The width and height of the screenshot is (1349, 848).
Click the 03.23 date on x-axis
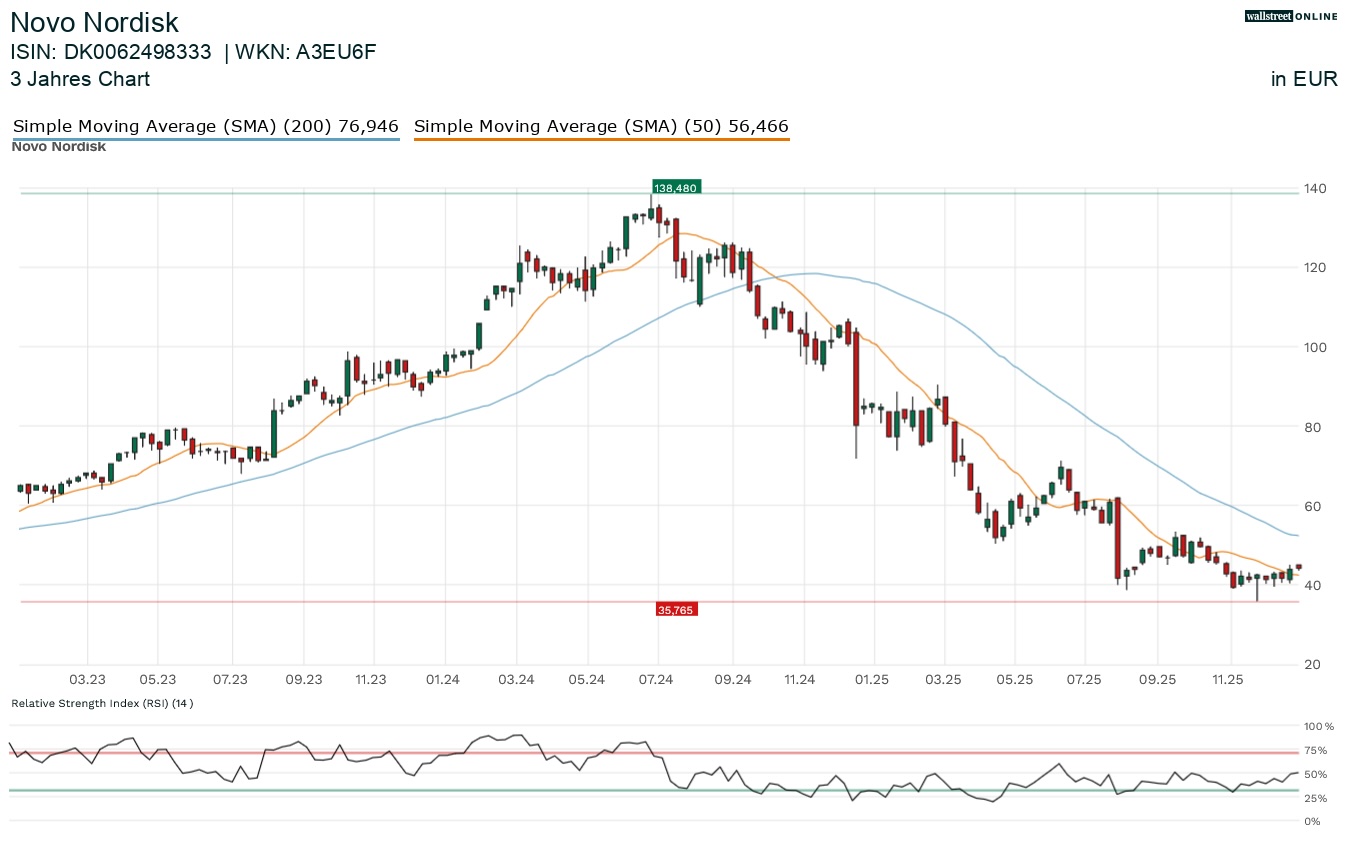[87, 680]
